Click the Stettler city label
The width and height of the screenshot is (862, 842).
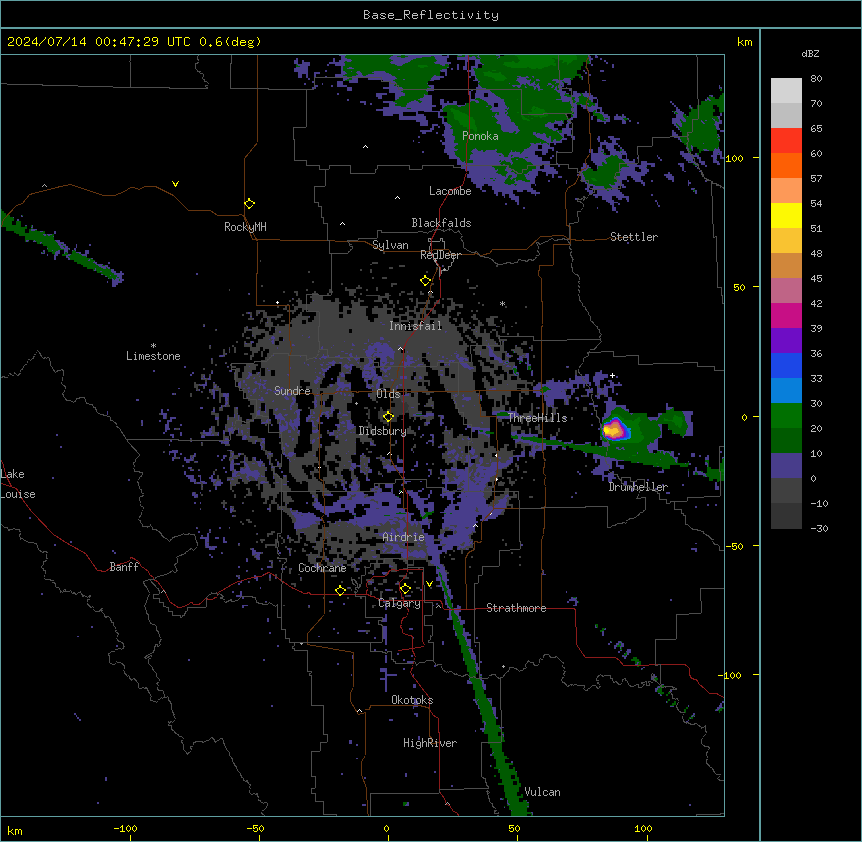click(634, 237)
